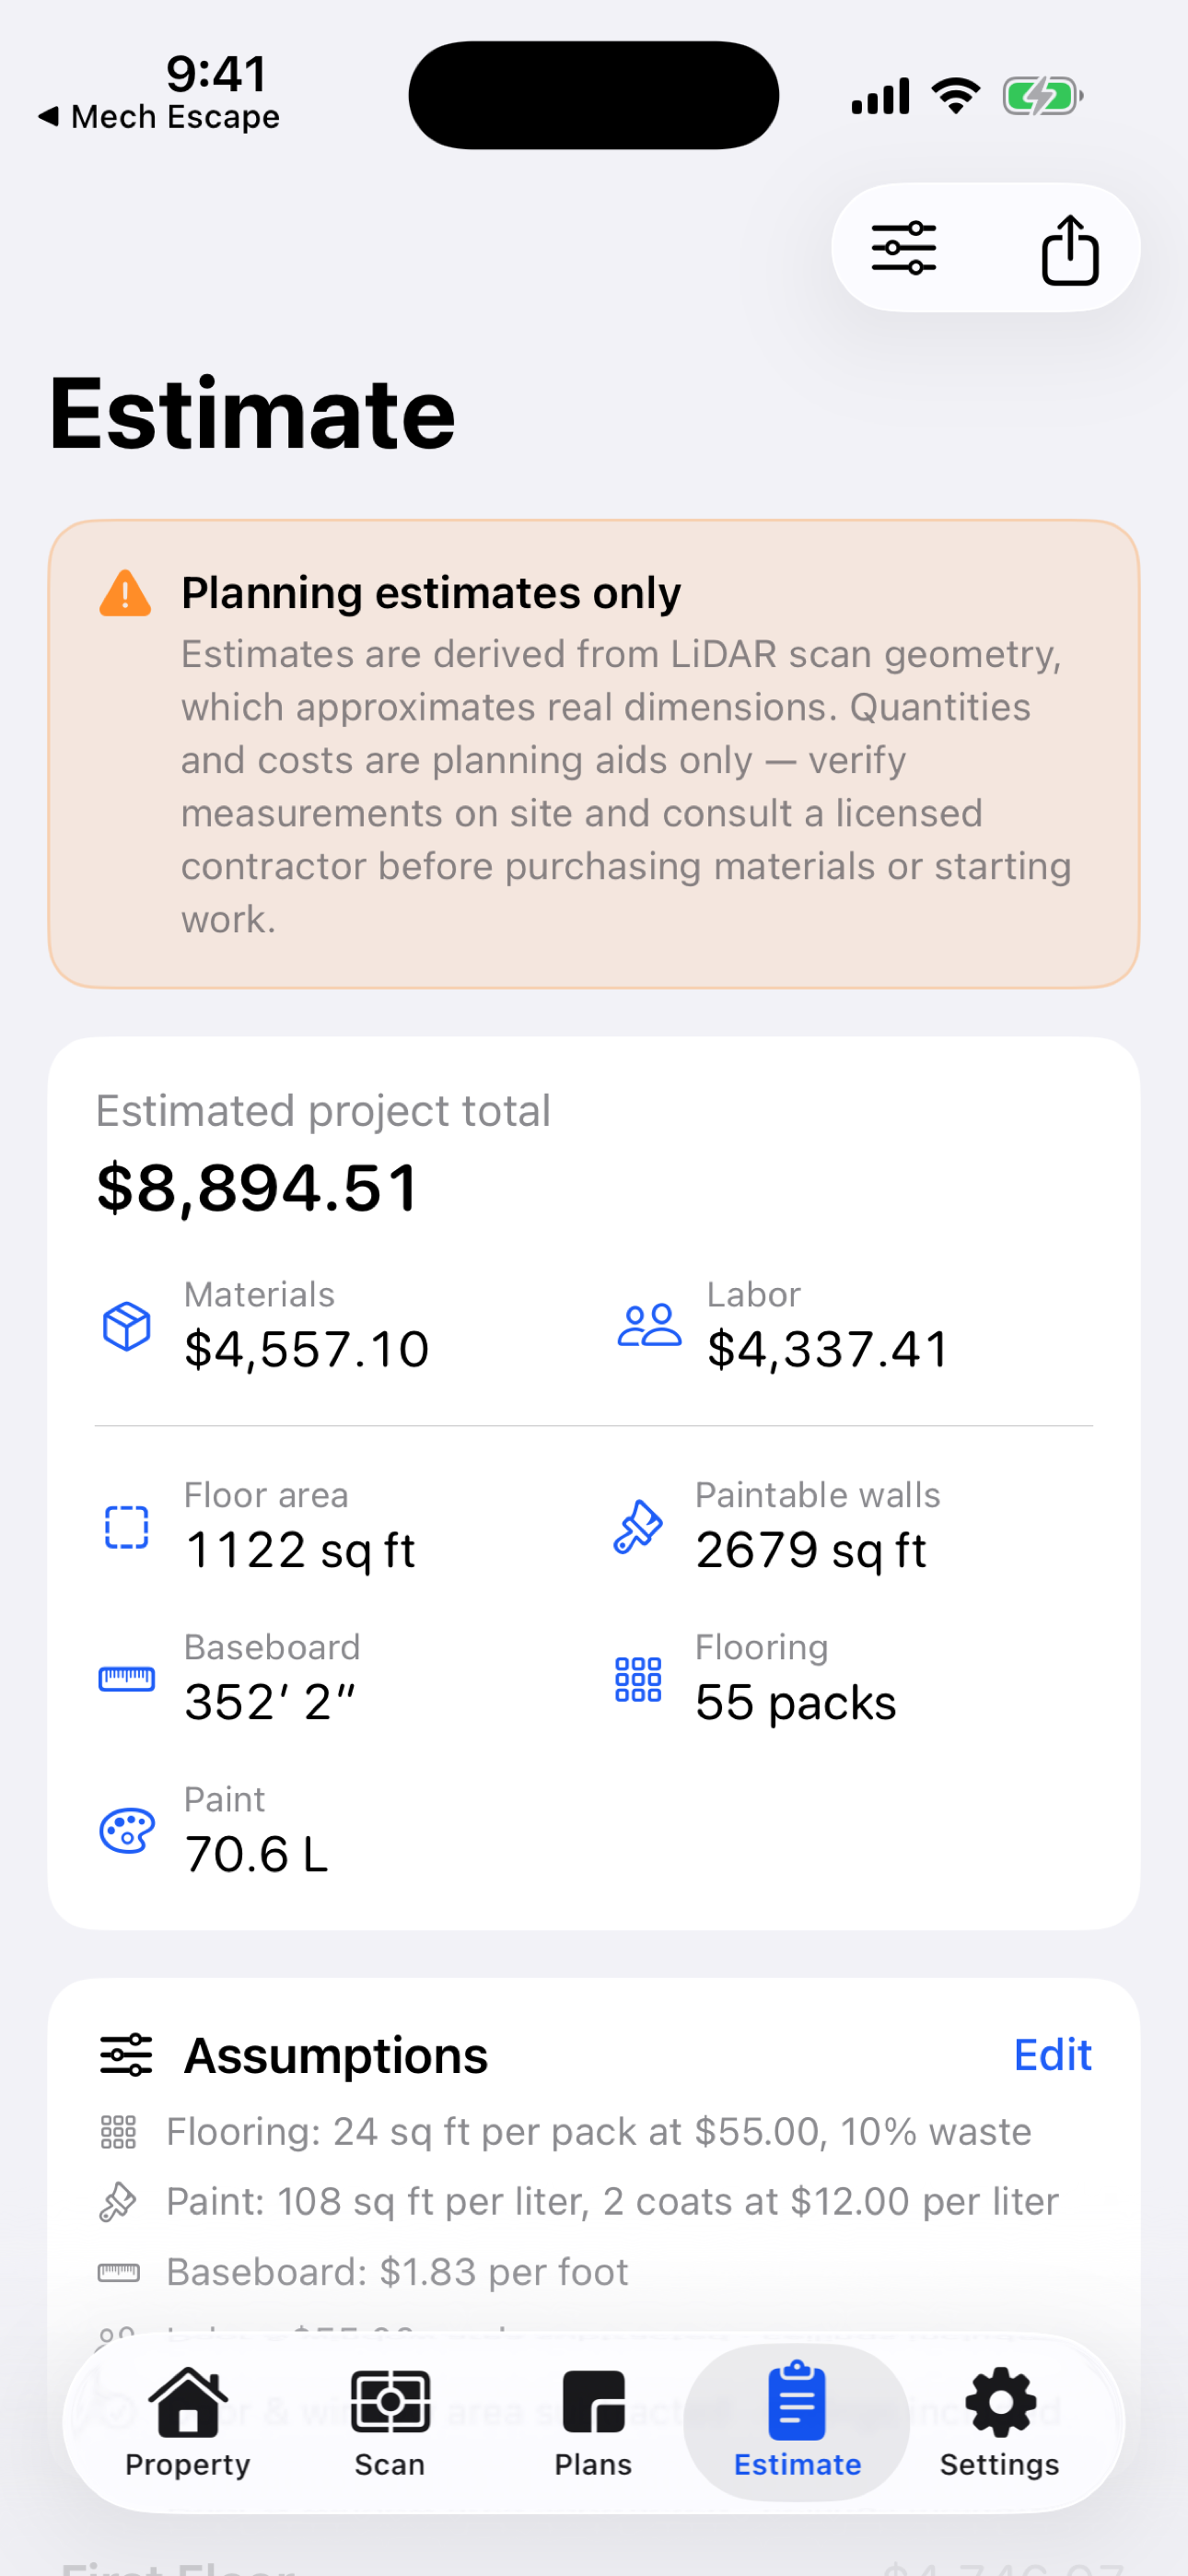Image resolution: width=1188 pixels, height=2576 pixels.
Task: Tap the Materials cube icon
Action: [127, 1326]
